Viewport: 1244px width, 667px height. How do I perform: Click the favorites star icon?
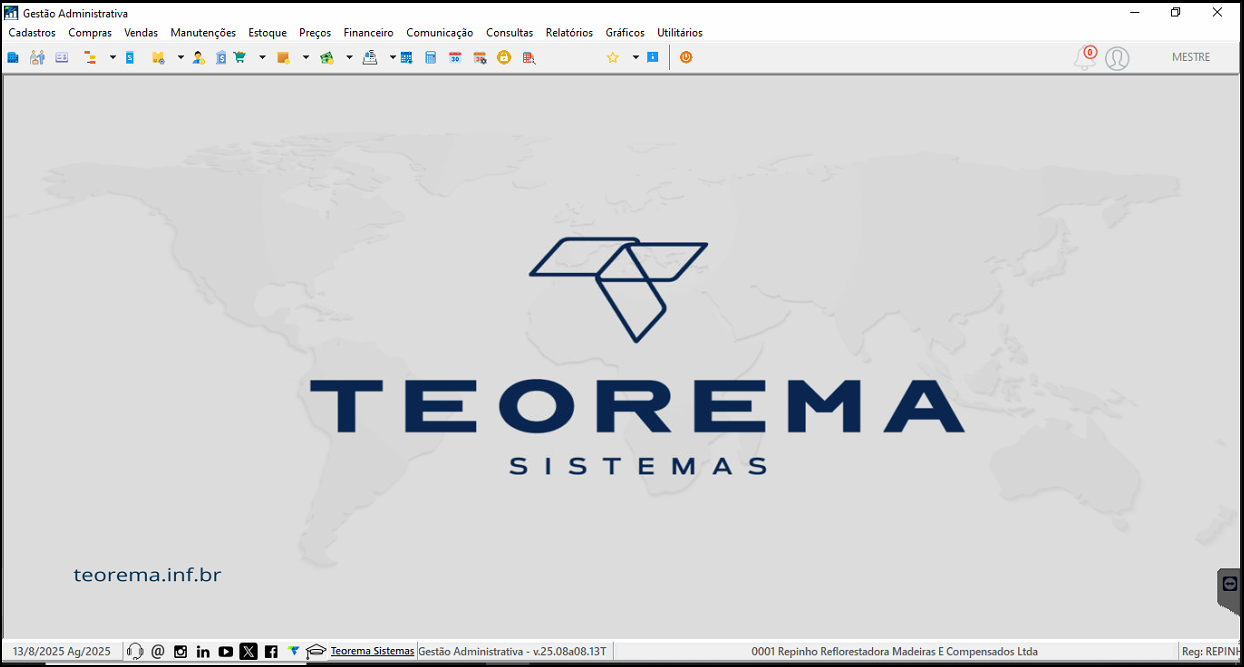pos(613,58)
